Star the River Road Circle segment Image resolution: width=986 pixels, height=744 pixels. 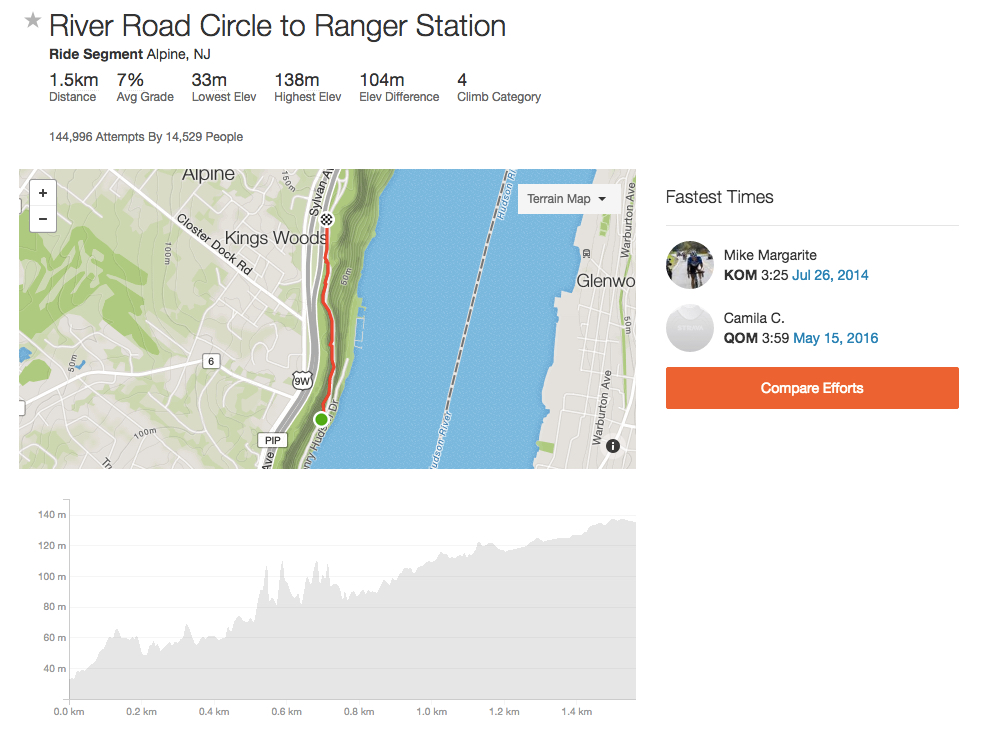[x=33, y=22]
